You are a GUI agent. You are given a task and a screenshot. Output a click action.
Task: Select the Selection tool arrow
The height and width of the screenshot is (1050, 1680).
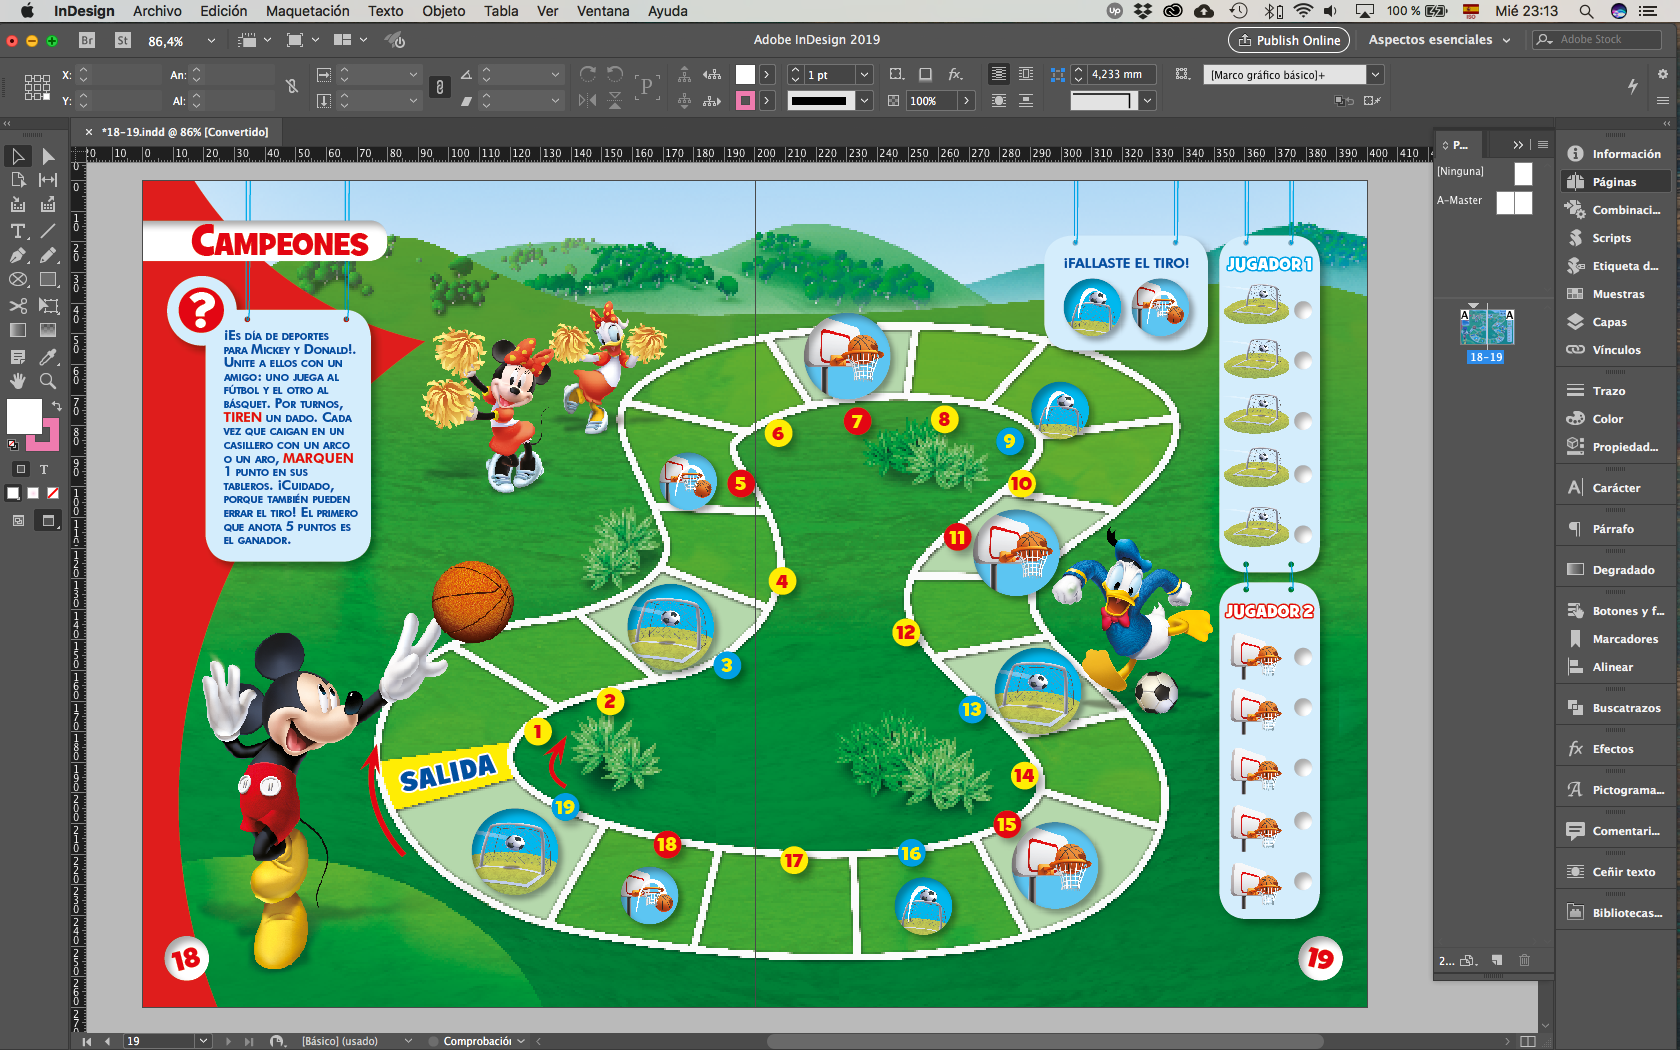[17, 156]
